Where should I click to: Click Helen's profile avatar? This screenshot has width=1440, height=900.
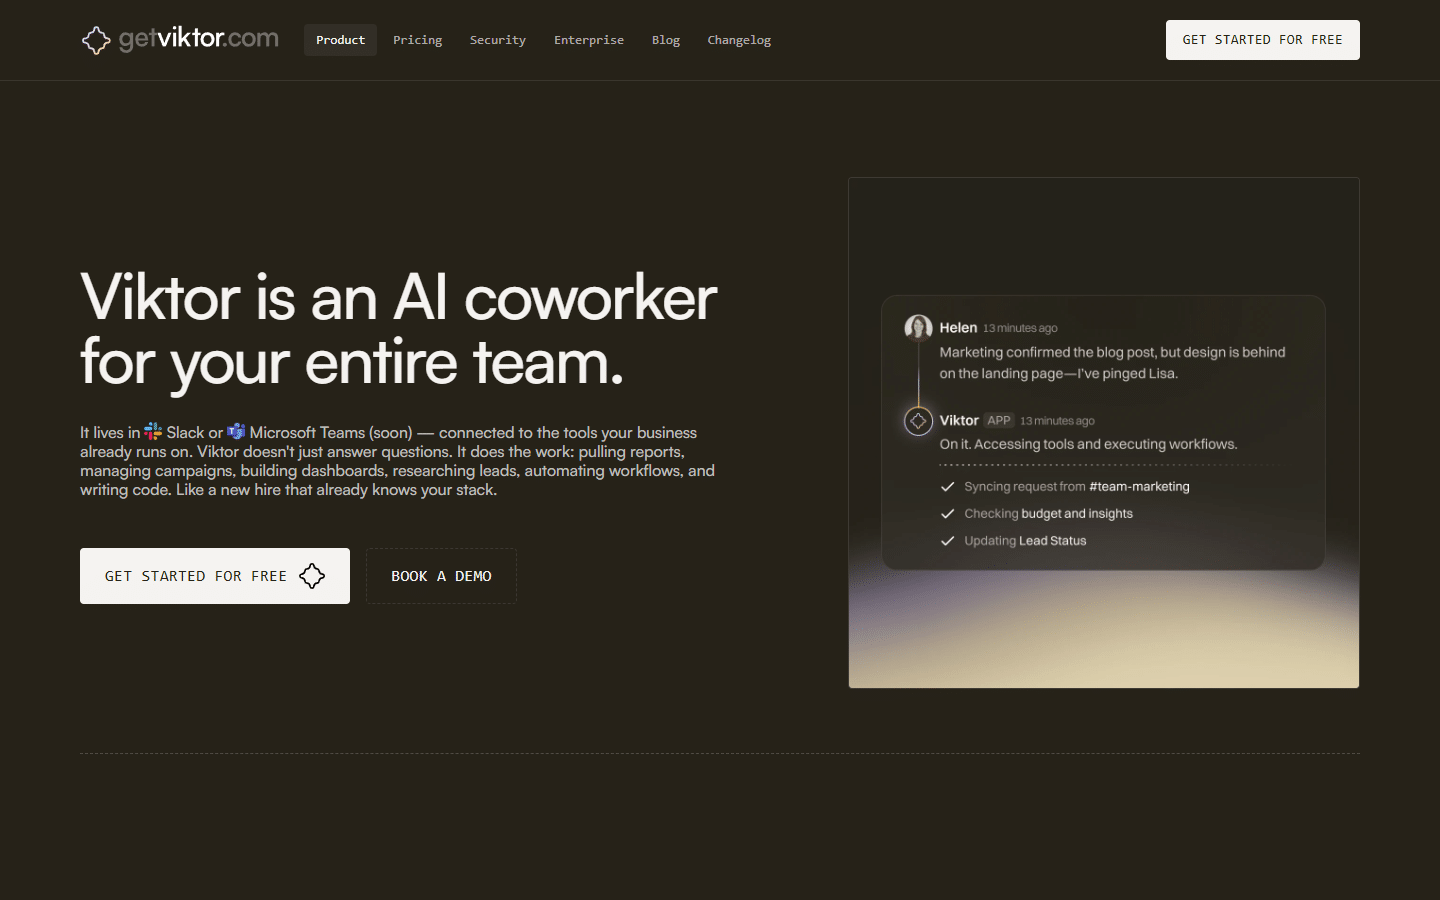pyautogui.click(x=918, y=327)
